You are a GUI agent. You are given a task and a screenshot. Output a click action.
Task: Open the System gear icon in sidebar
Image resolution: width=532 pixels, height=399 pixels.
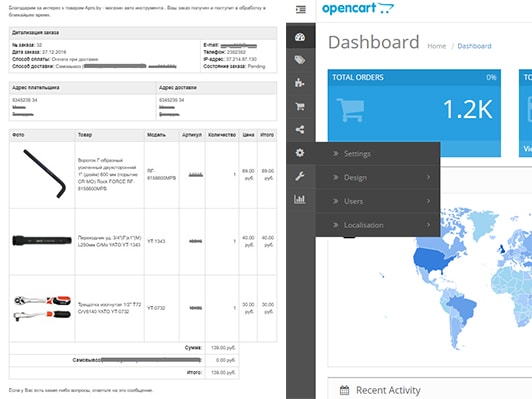pos(300,153)
